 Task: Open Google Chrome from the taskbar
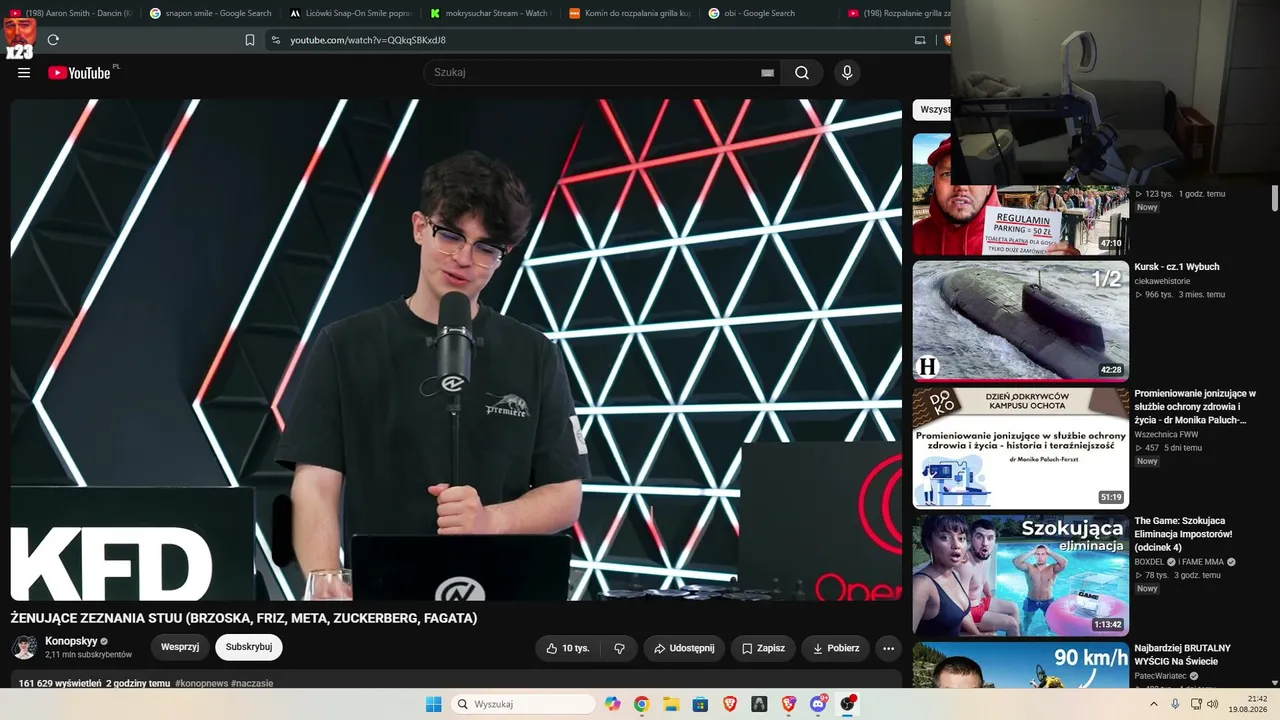point(642,704)
